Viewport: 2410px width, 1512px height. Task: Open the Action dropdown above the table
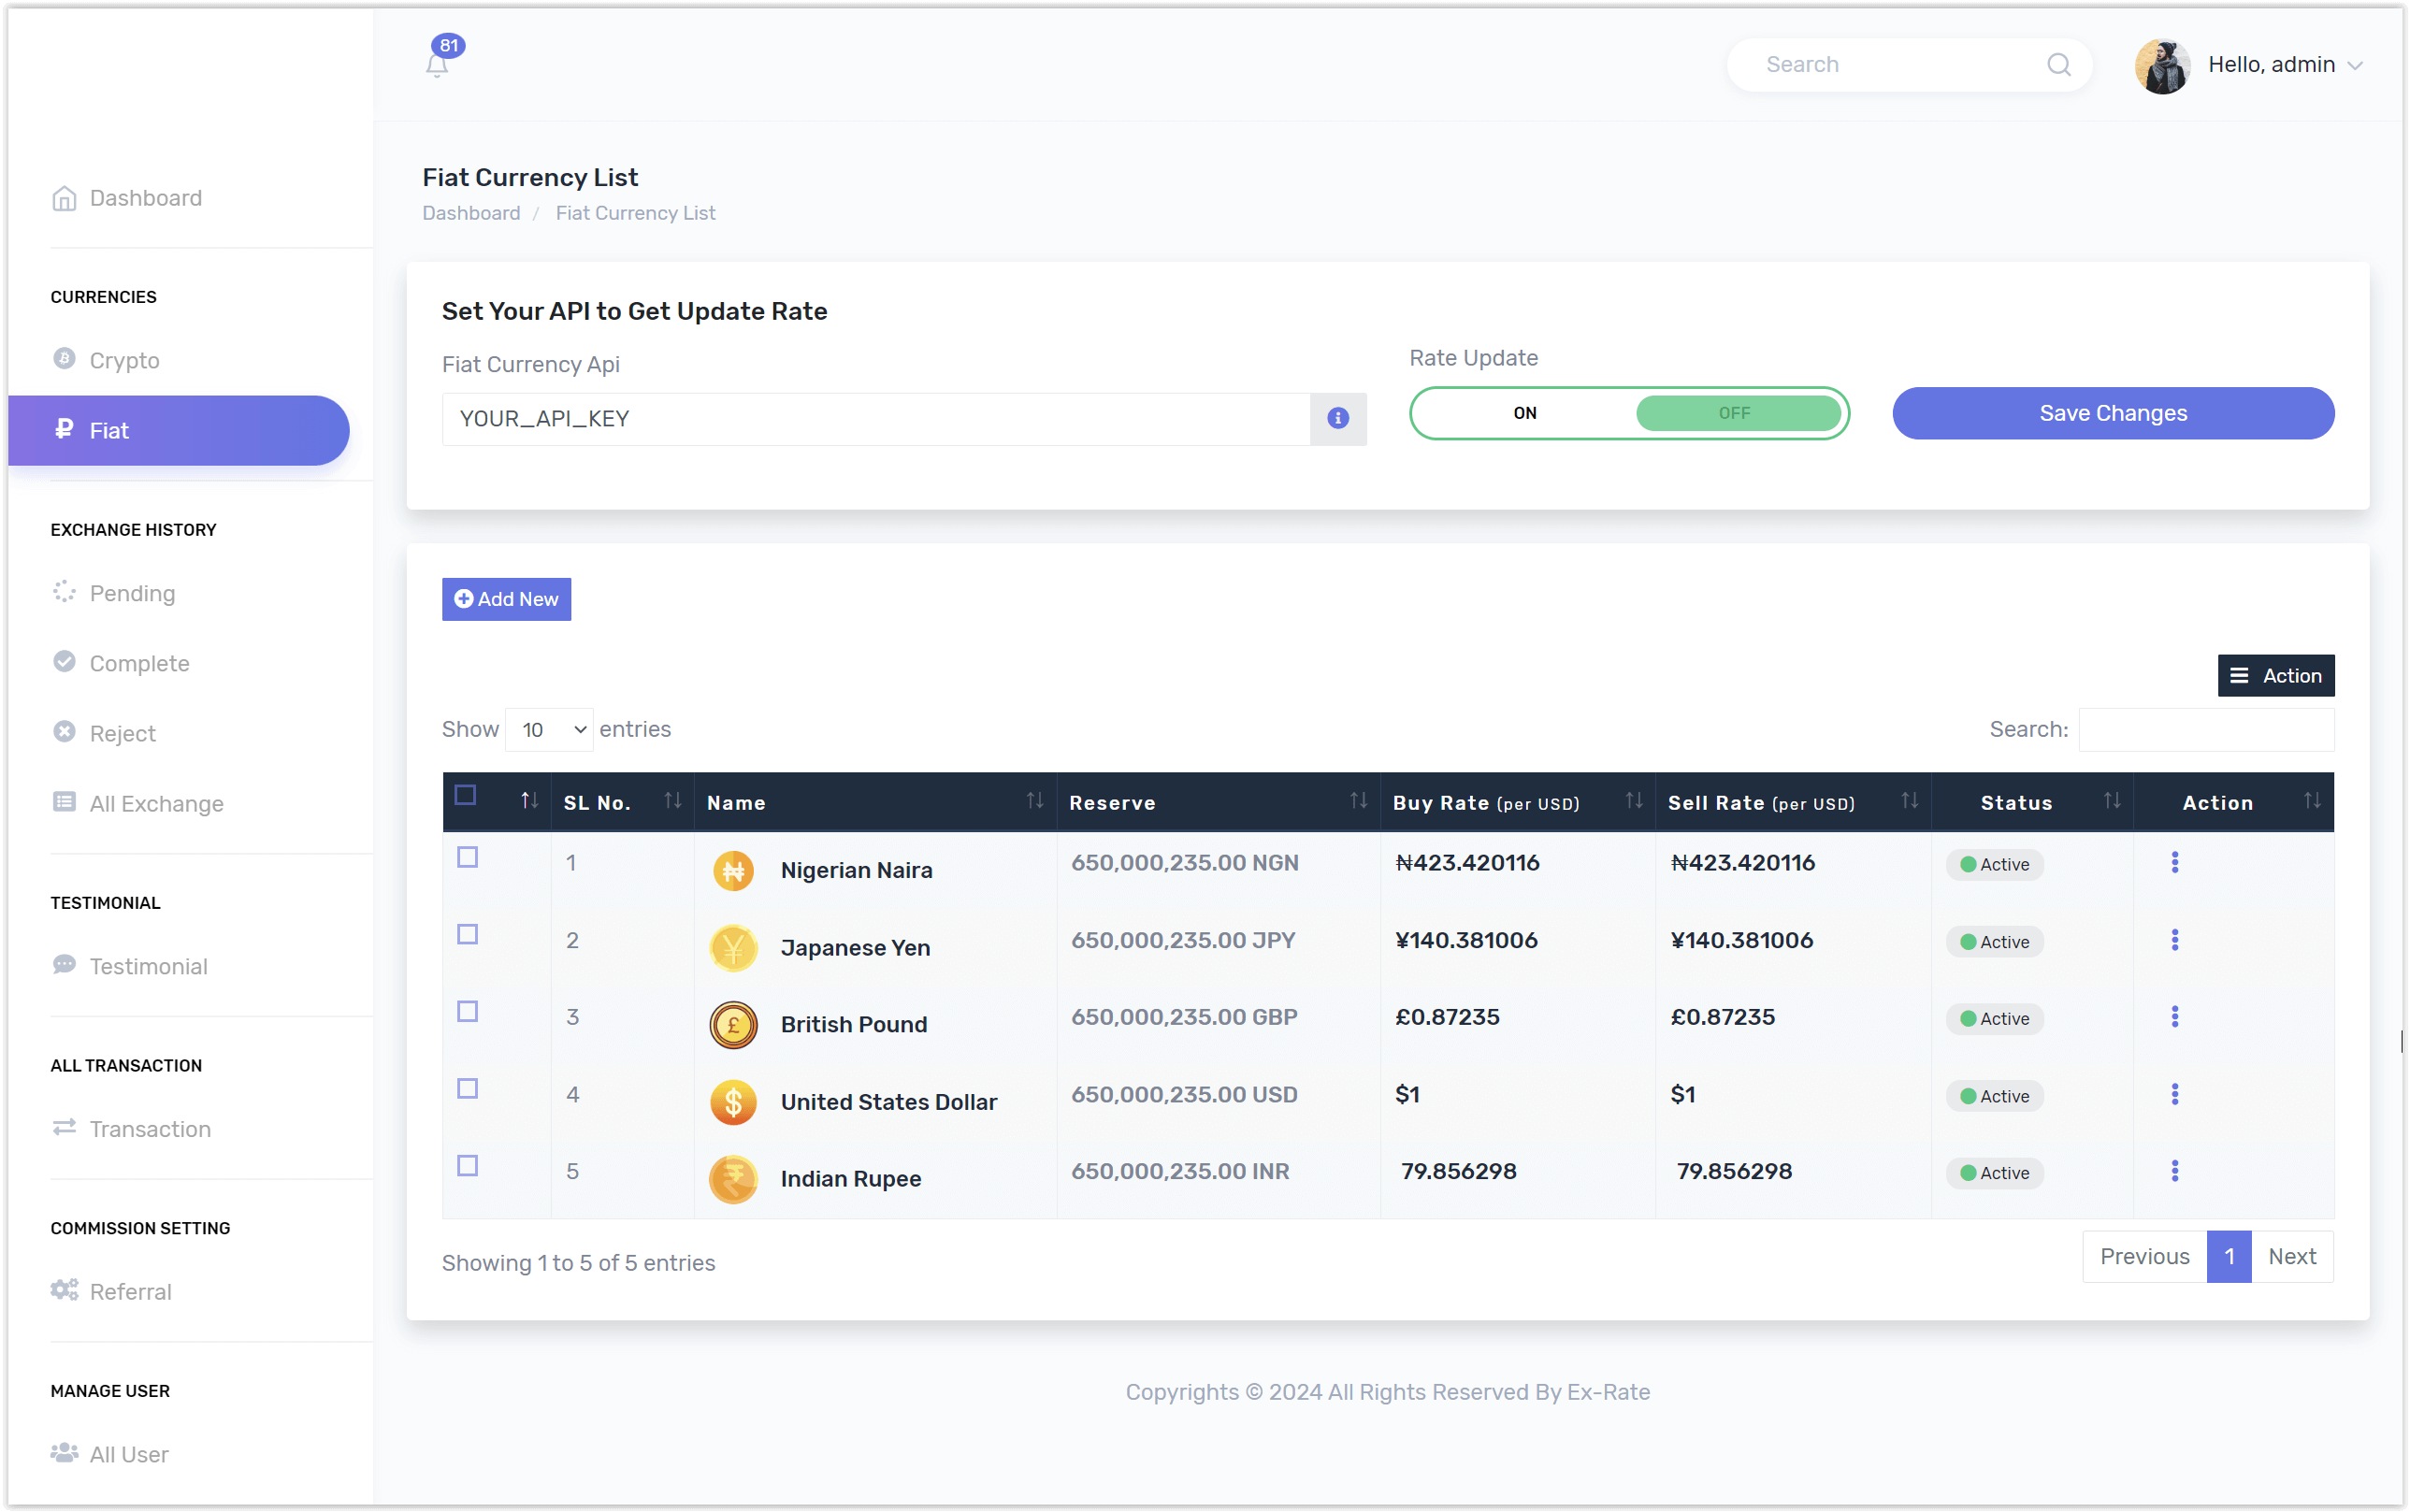pyautogui.click(x=2275, y=675)
